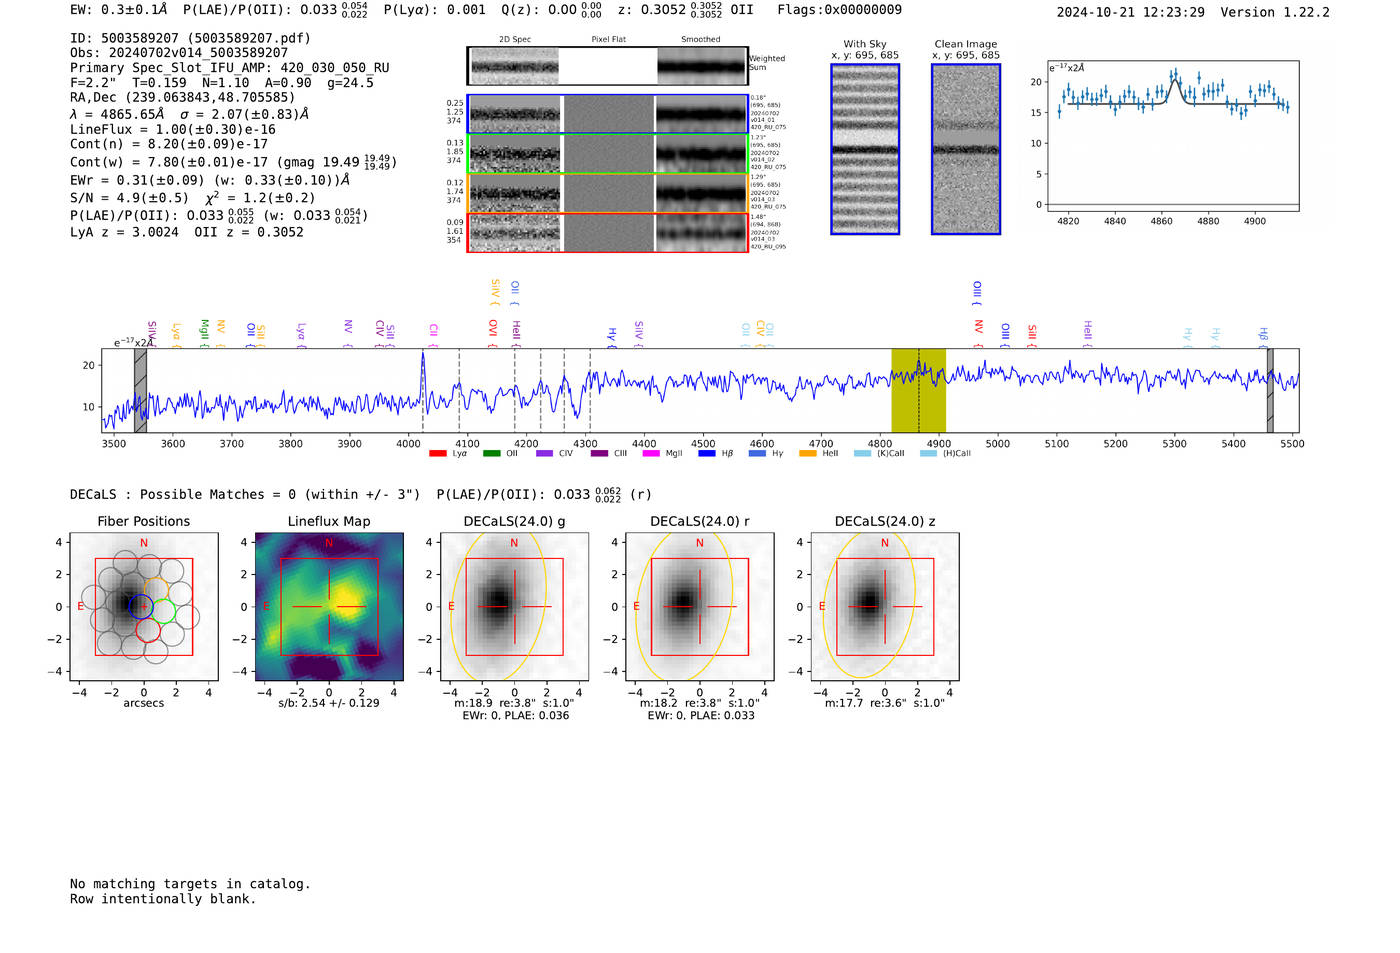Click the red Lyα legend swatch
The height and width of the screenshot is (953, 1400).
pyautogui.click(x=437, y=453)
